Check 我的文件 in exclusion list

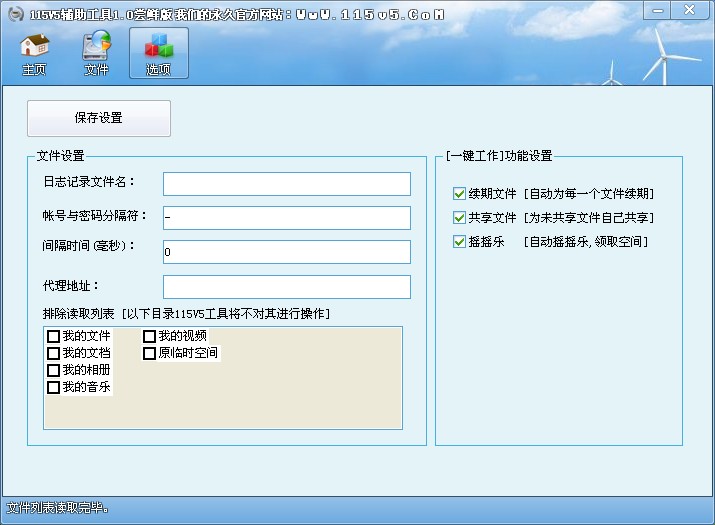[x=53, y=336]
